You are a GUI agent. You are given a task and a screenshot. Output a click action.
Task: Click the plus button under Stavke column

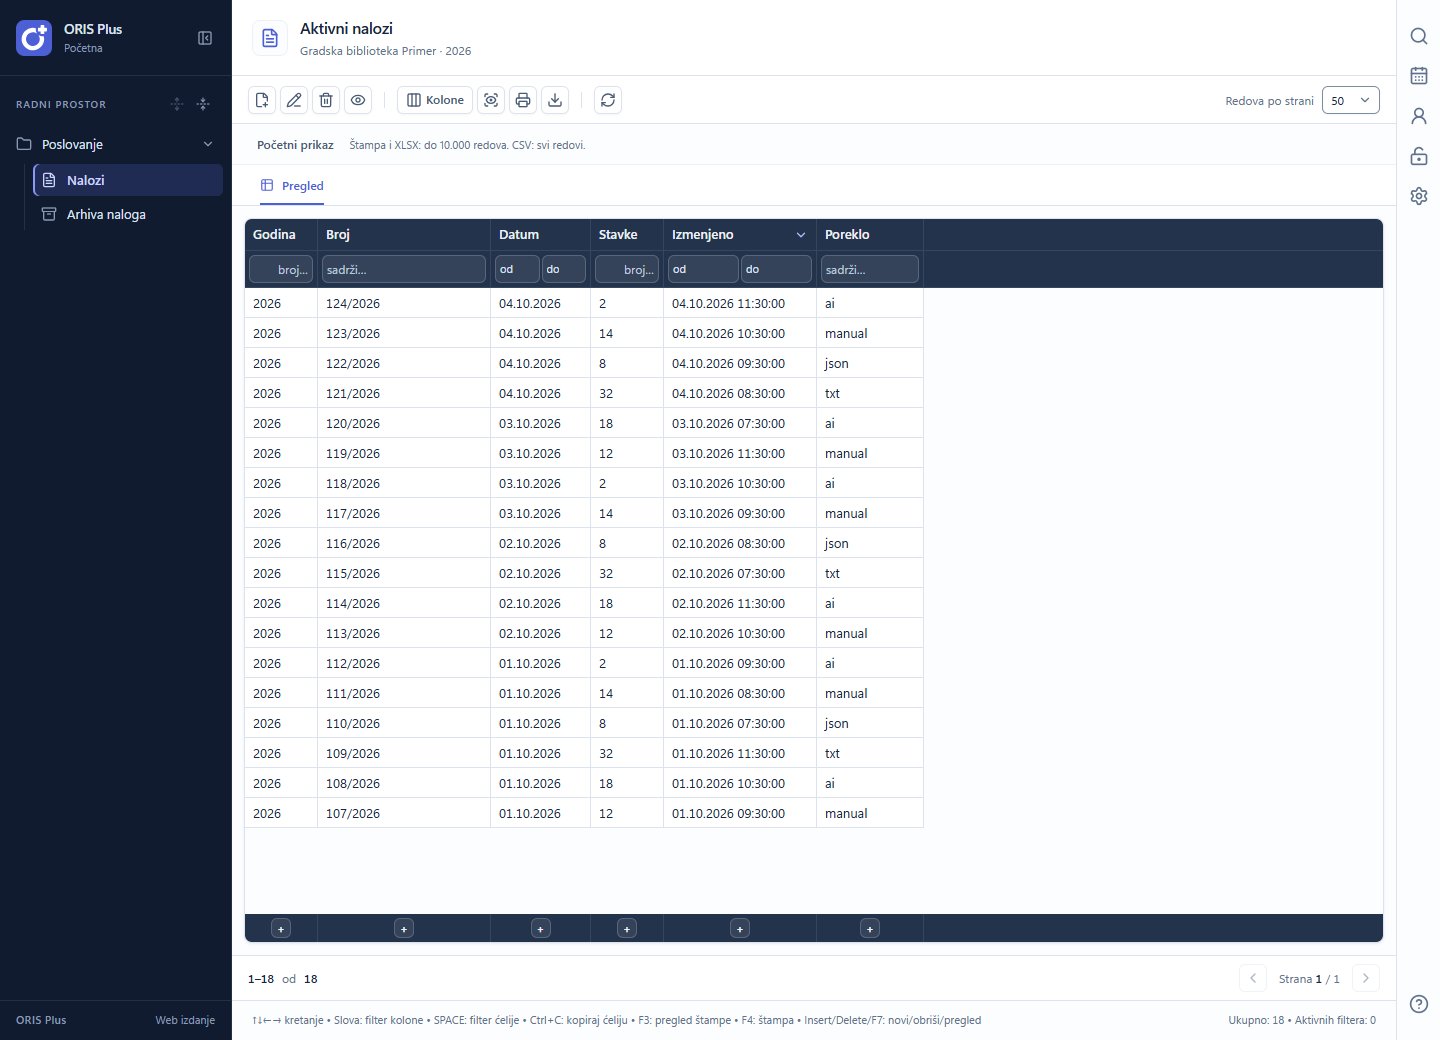[x=627, y=929]
